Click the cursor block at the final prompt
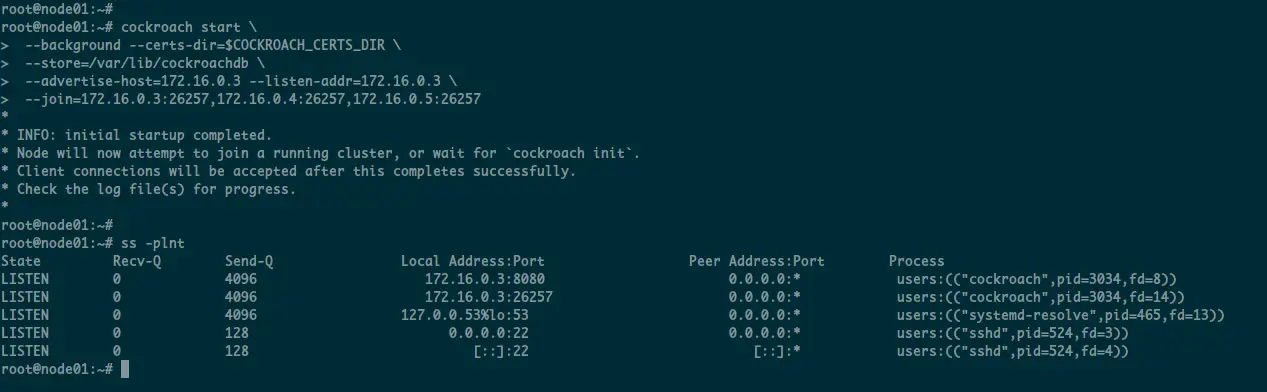This screenshot has height=392, width=1267. tap(125, 369)
